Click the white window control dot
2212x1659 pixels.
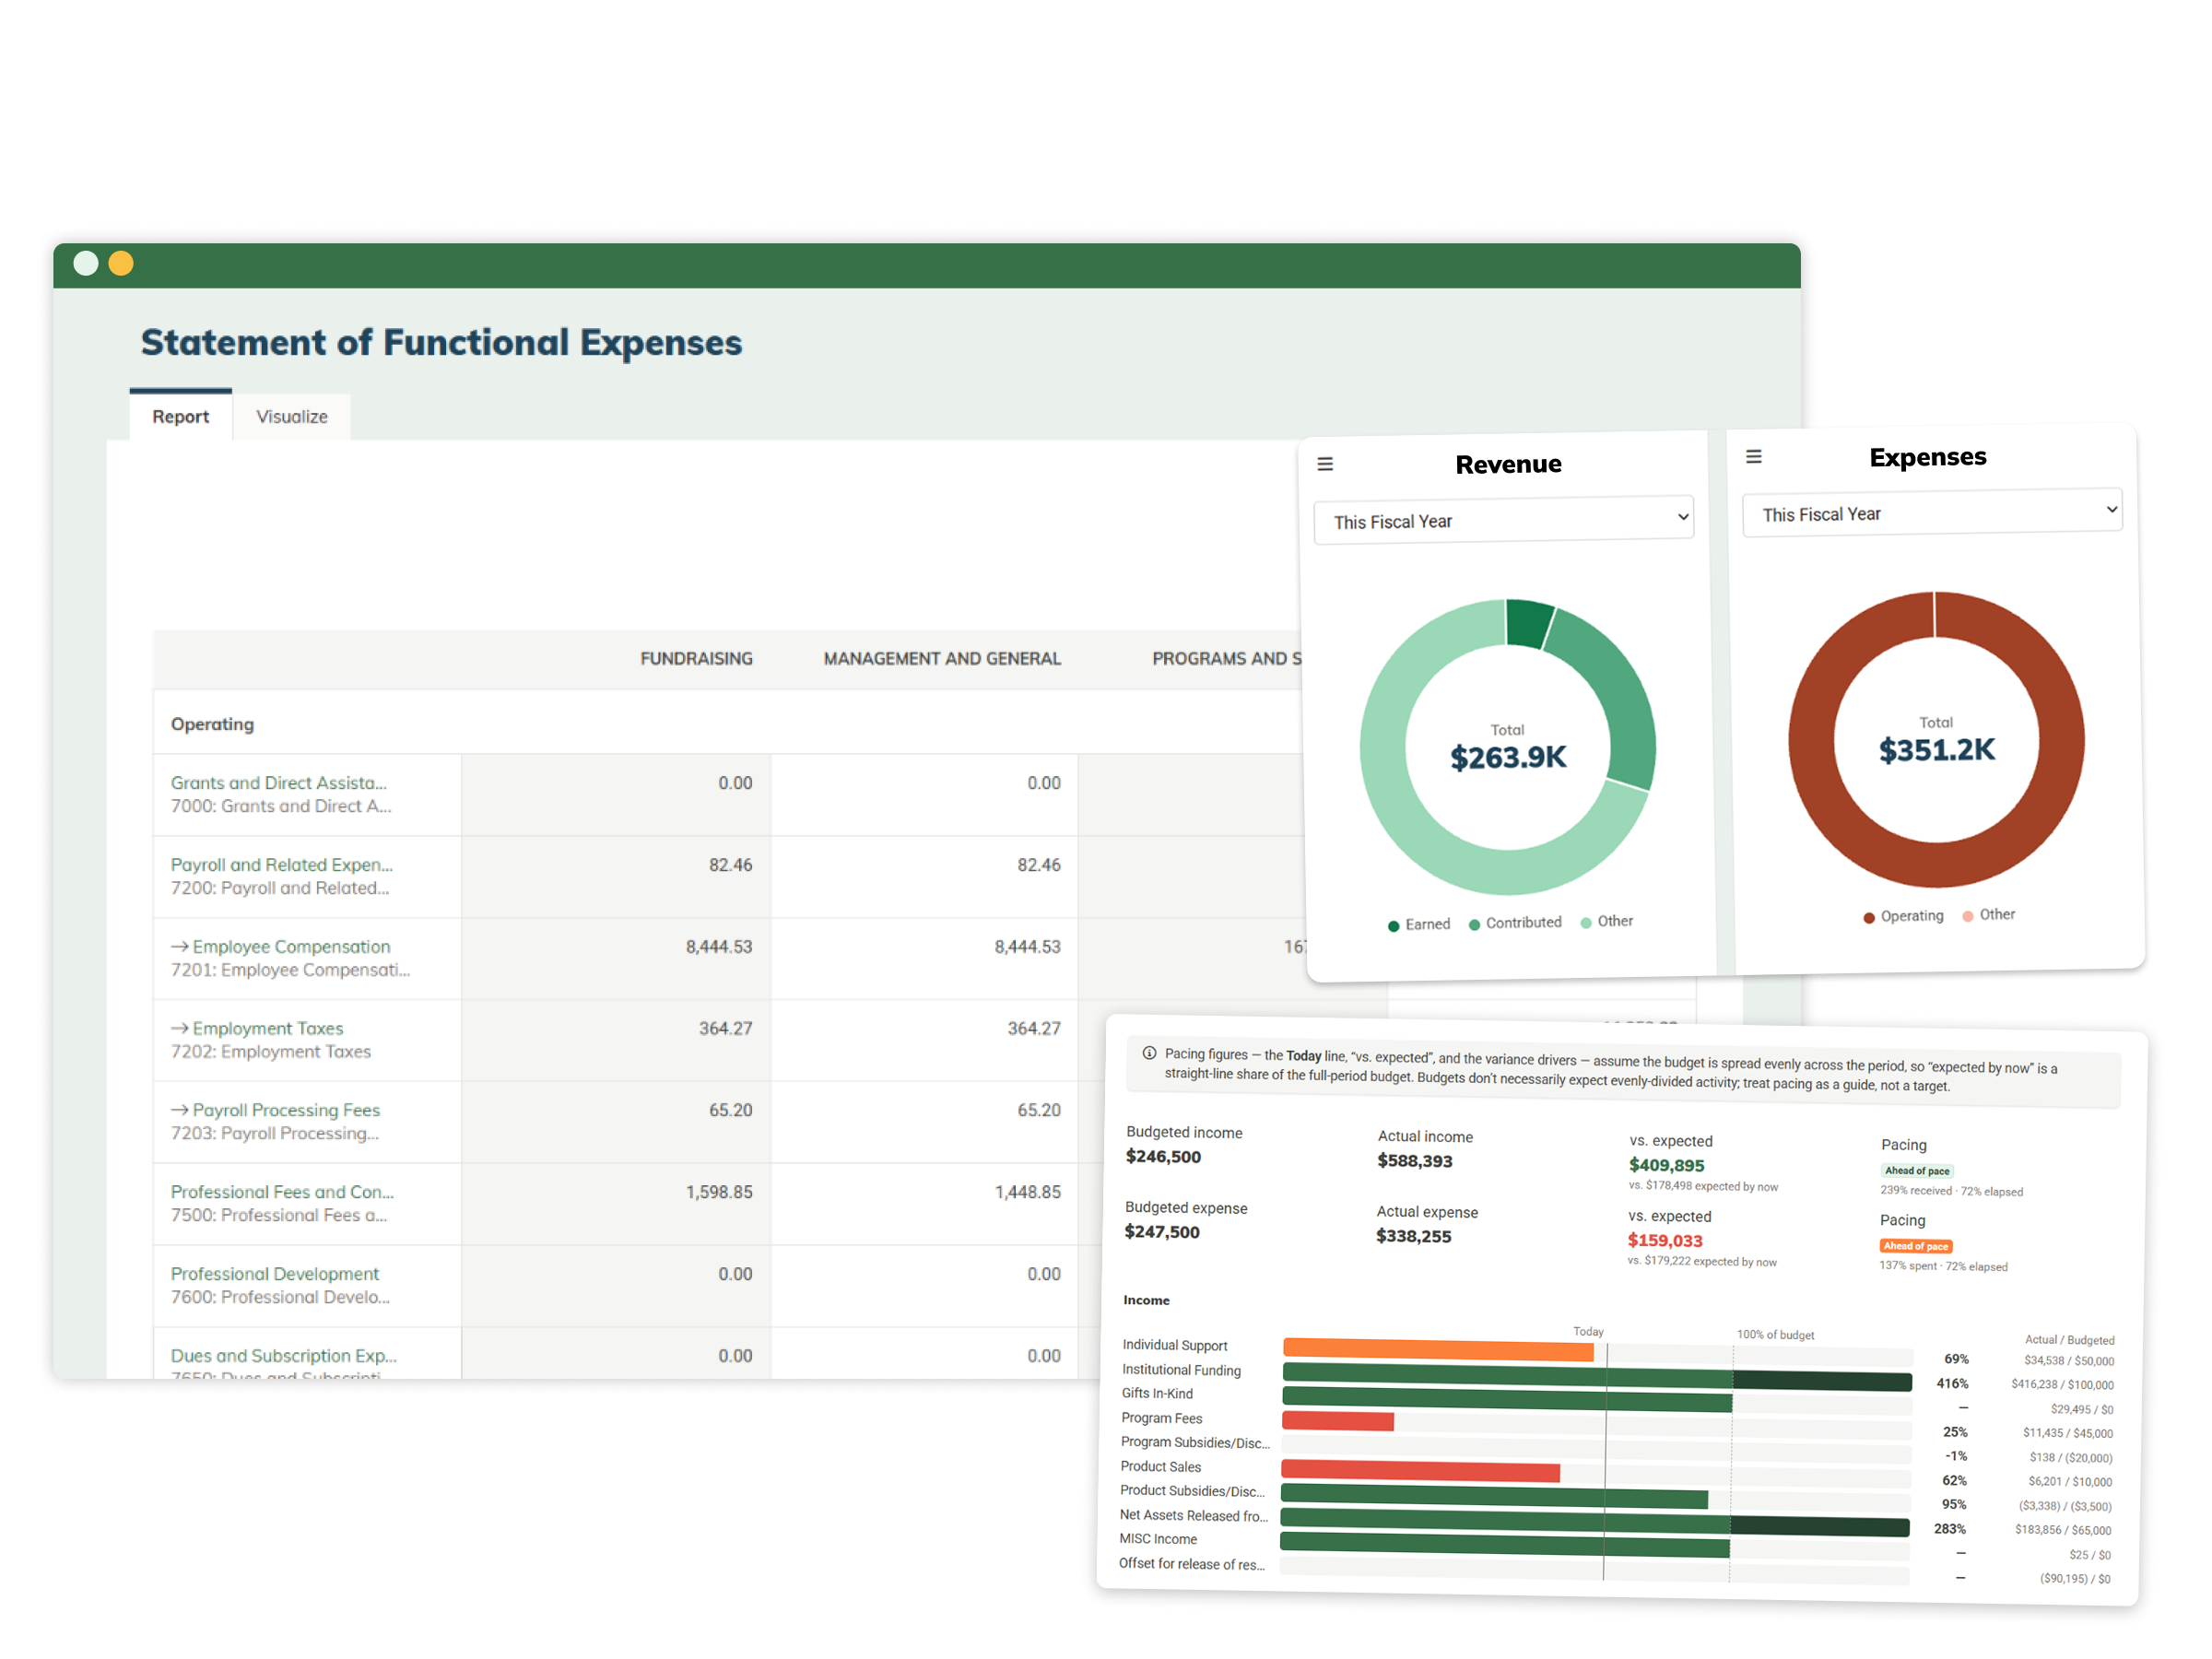tap(86, 263)
